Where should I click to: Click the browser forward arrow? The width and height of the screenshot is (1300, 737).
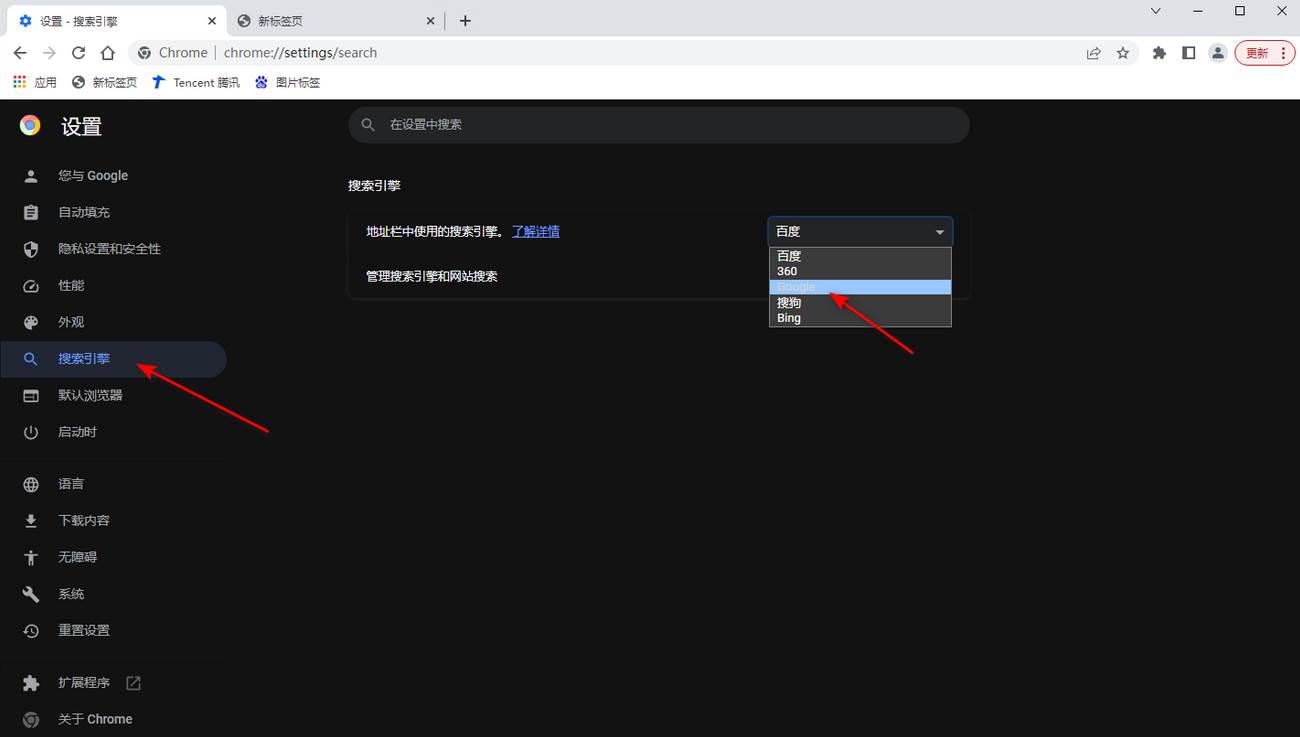[49, 53]
